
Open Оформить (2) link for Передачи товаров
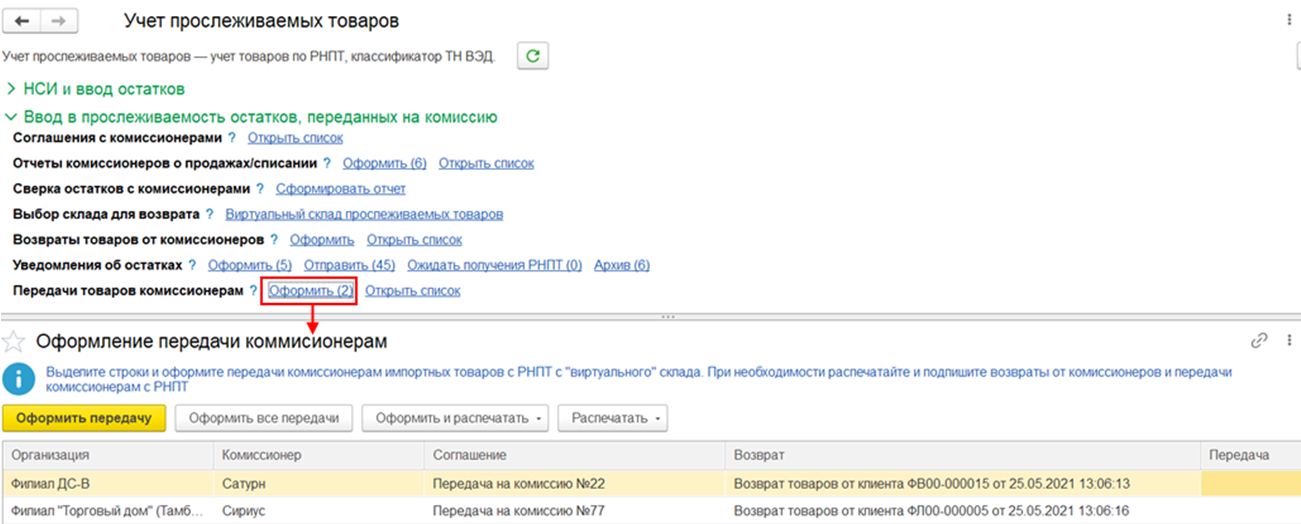click(310, 291)
